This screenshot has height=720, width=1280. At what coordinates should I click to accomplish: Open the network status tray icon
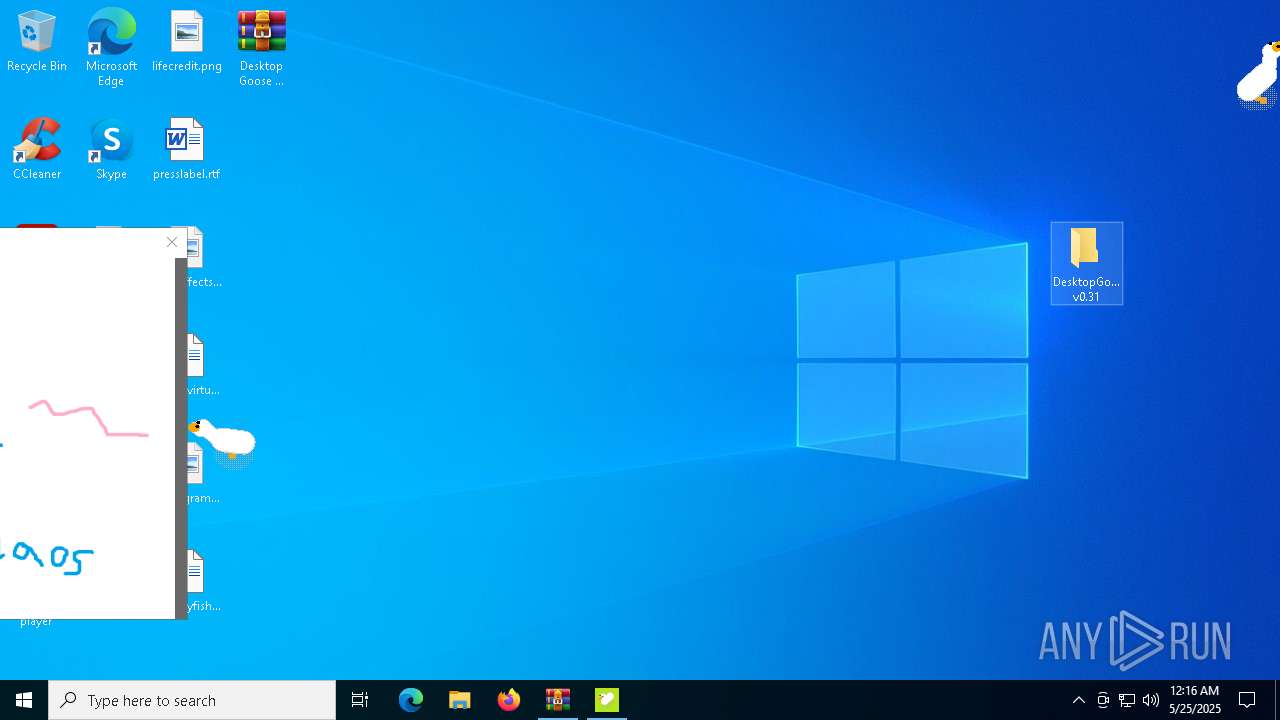coord(1127,700)
